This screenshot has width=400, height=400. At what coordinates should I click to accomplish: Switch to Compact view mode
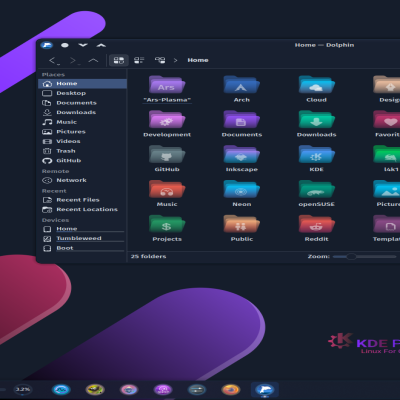point(139,60)
